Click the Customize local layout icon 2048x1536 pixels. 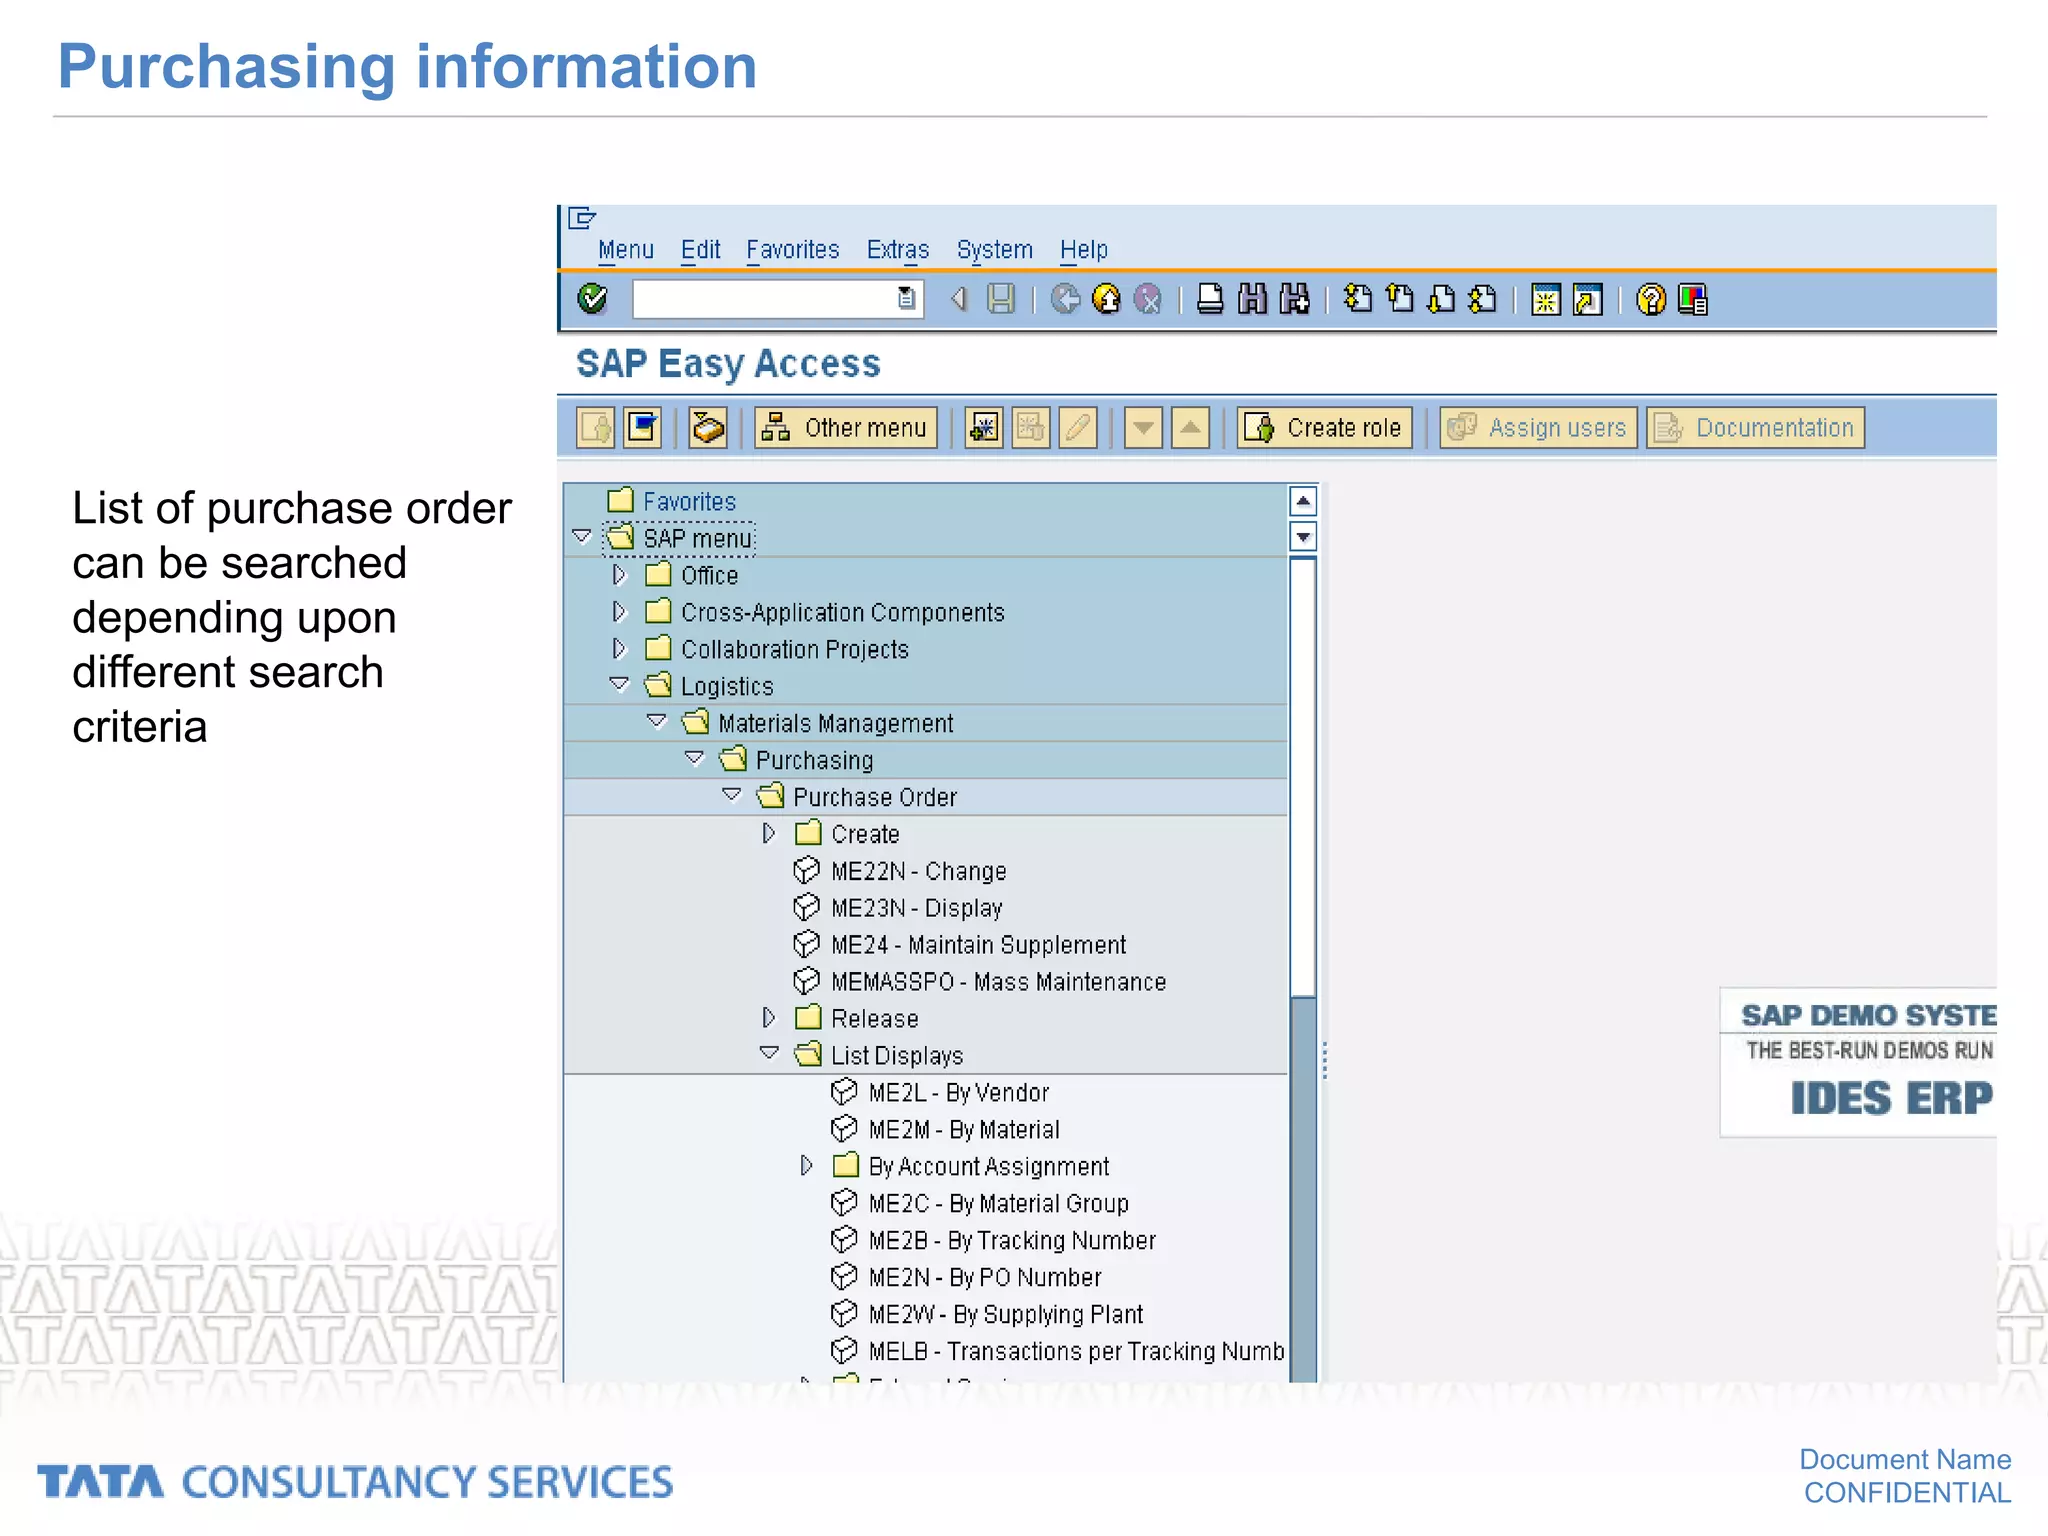pyautogui.click(x=1692, y=299)
